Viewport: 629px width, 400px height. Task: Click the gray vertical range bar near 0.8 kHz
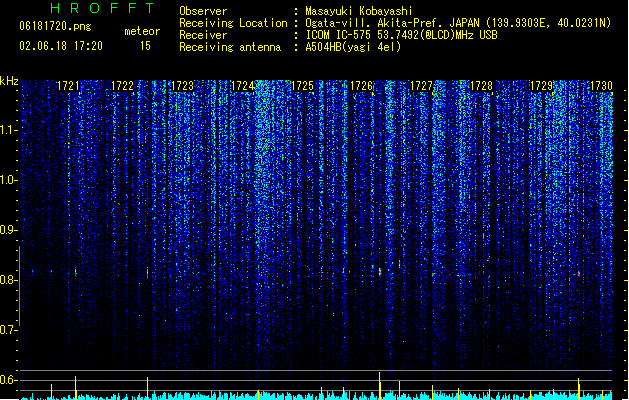click(x=19, y=286)
